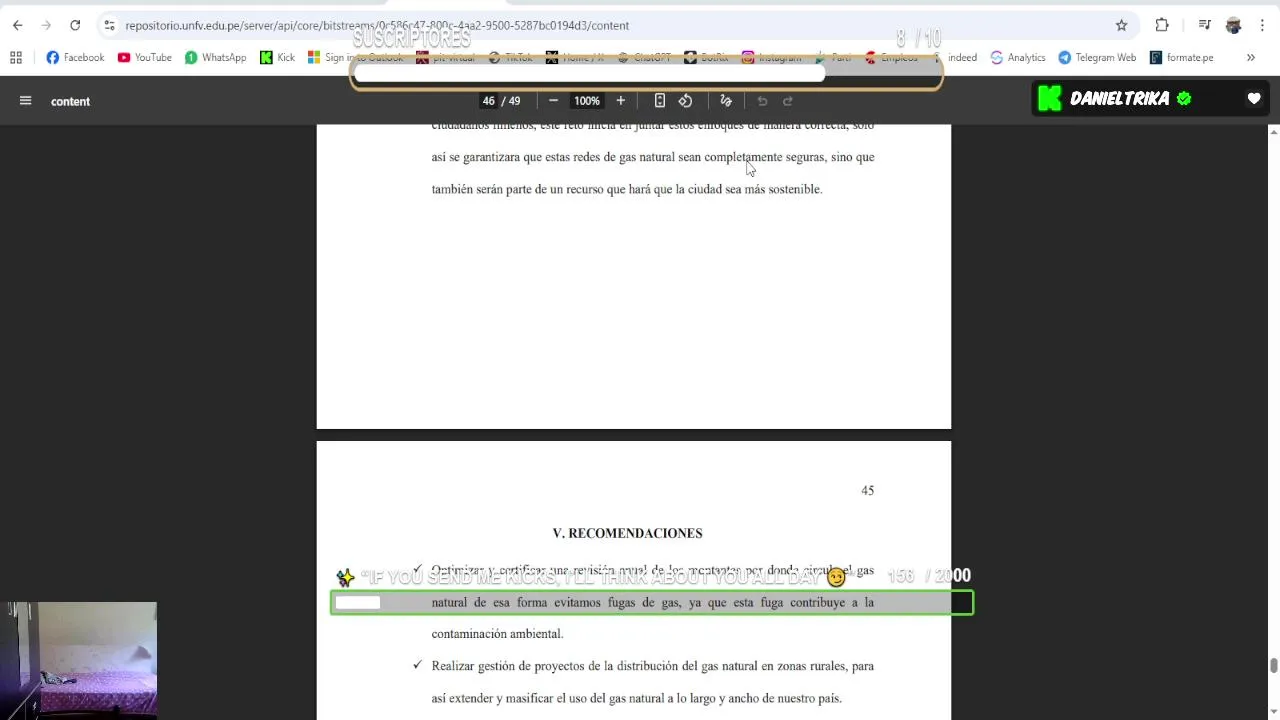This screenshot has width=1280, height=720.
Task: Expand the hidden bookmarks chevron
Action: tap(1250, 57)
